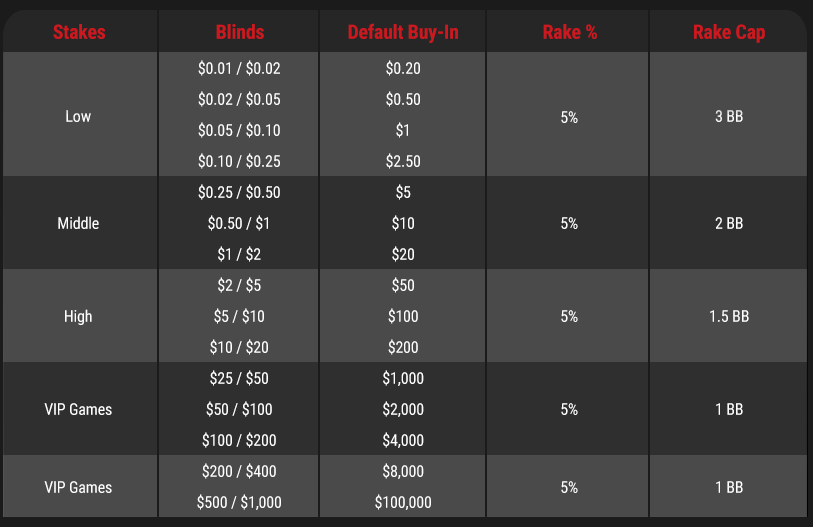This screenshot has width=813, height=527.
Task: Click the $100,000 default buy-in value
Action: (403, 502)
